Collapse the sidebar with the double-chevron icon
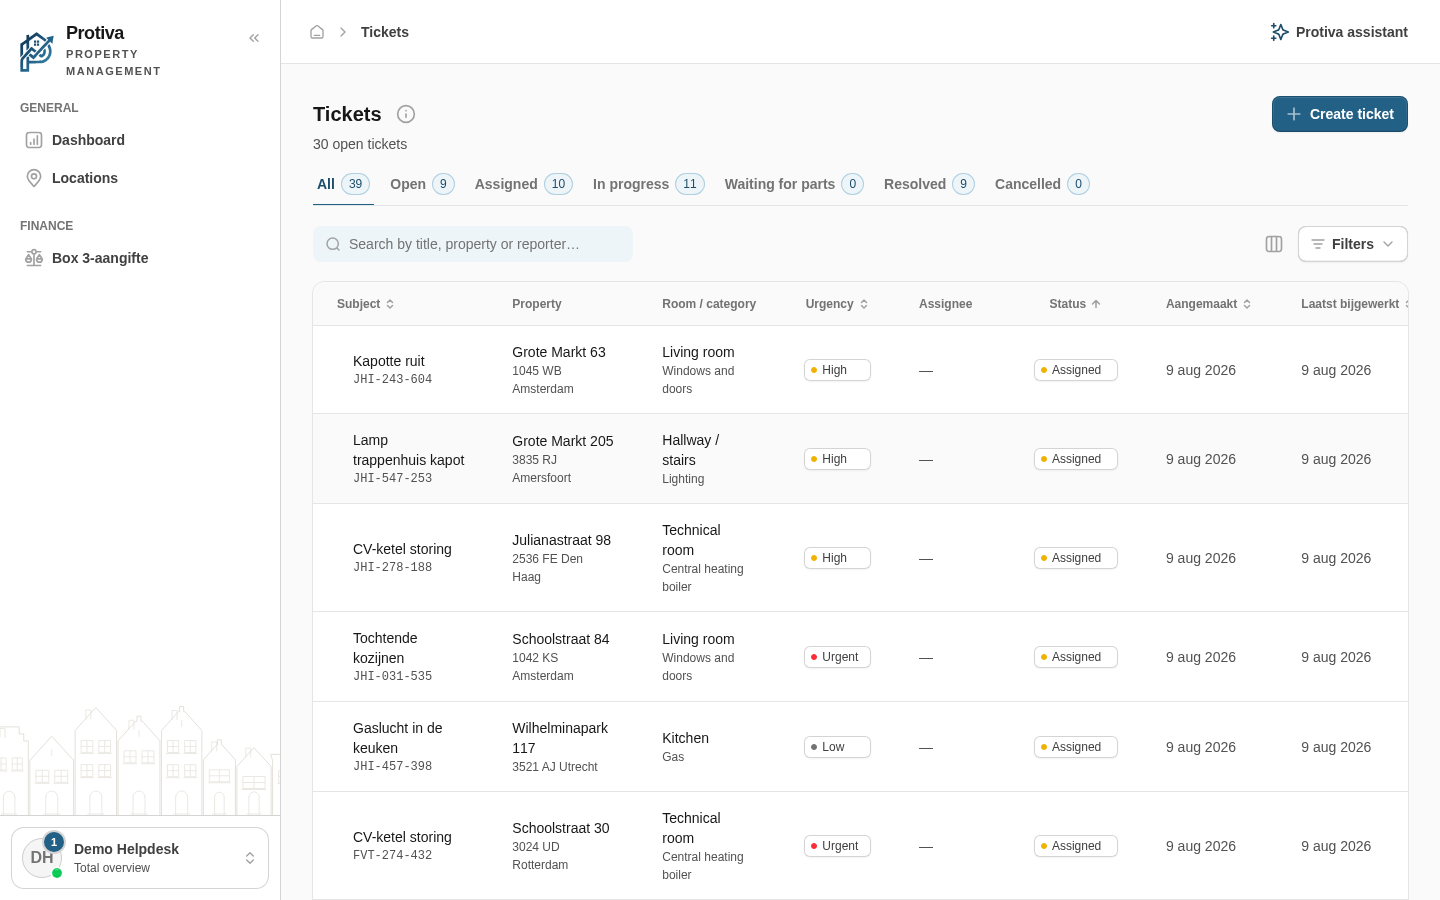This screenshot has width=1440, height=900. pyautogui.click(x=254, y=38)
